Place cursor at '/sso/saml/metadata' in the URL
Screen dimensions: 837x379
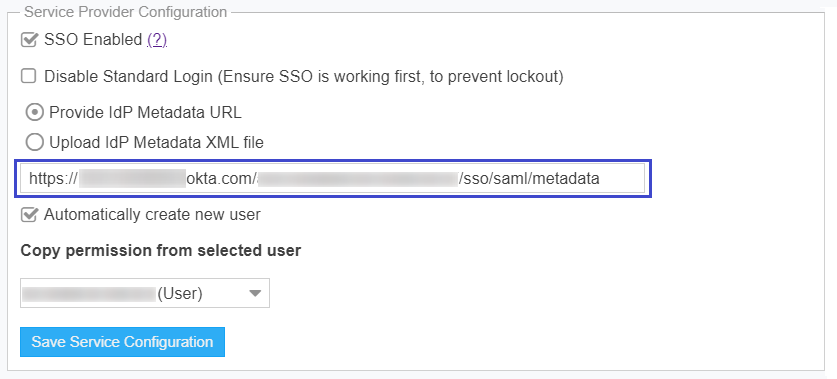coord(529,179)
